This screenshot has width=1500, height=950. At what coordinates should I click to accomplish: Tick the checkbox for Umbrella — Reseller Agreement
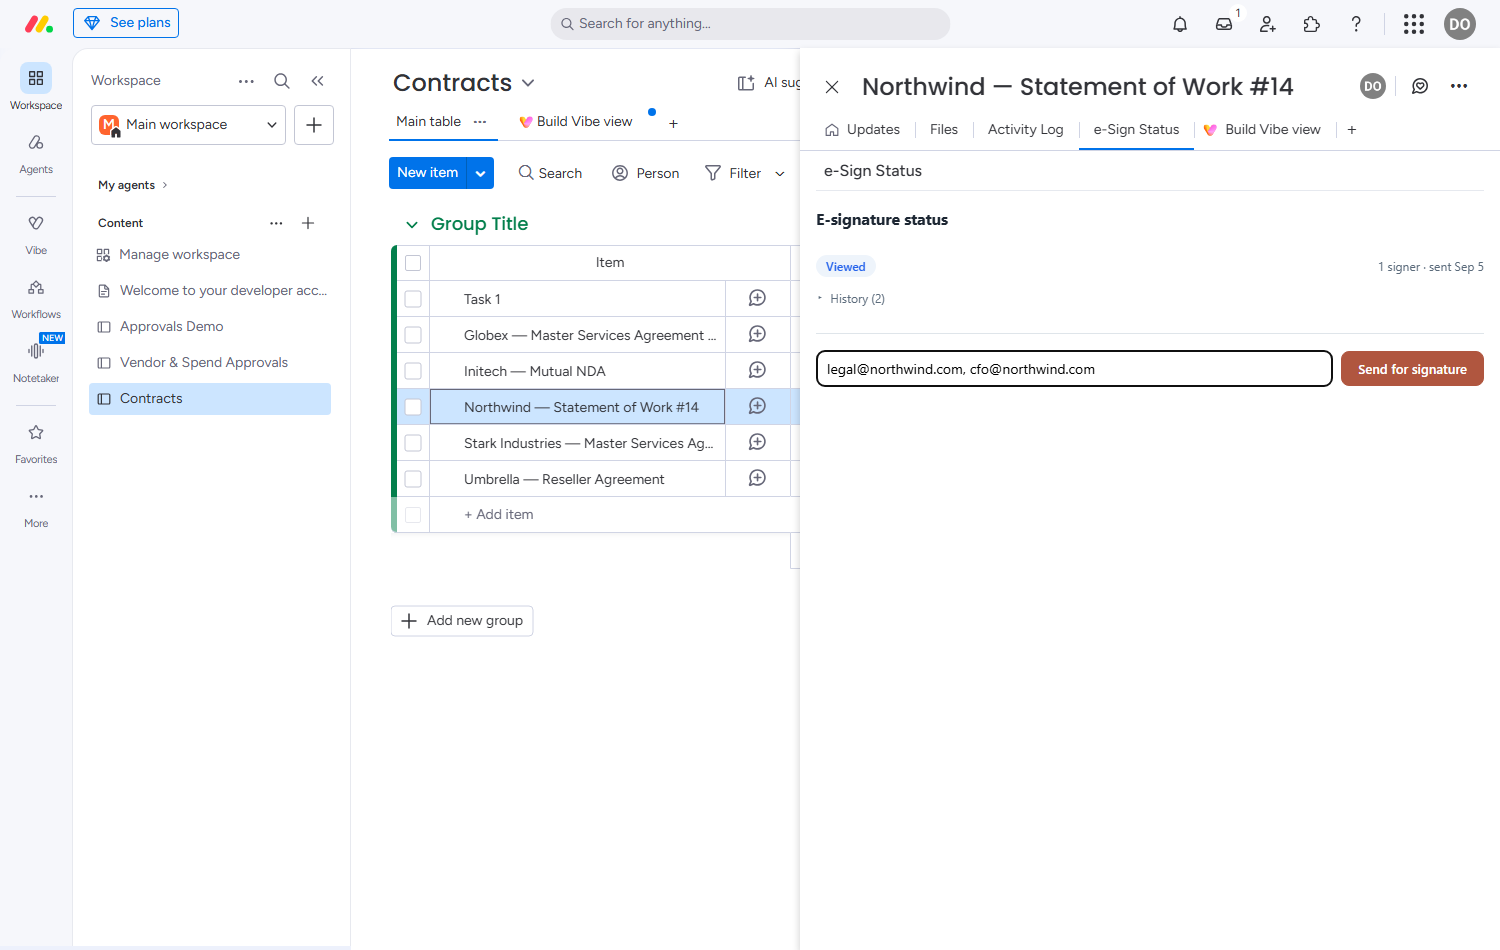pos(413,479)
